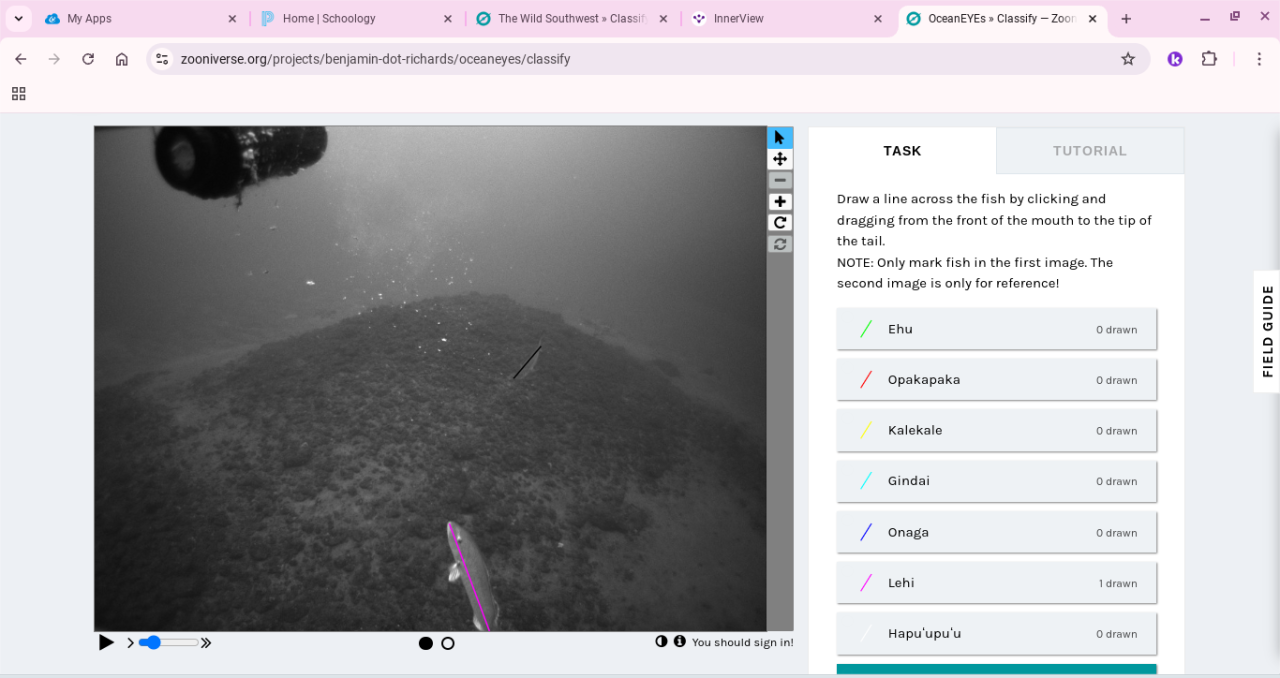
Task: Switch to Home | Schoology tab
Action: pos(356,18)
